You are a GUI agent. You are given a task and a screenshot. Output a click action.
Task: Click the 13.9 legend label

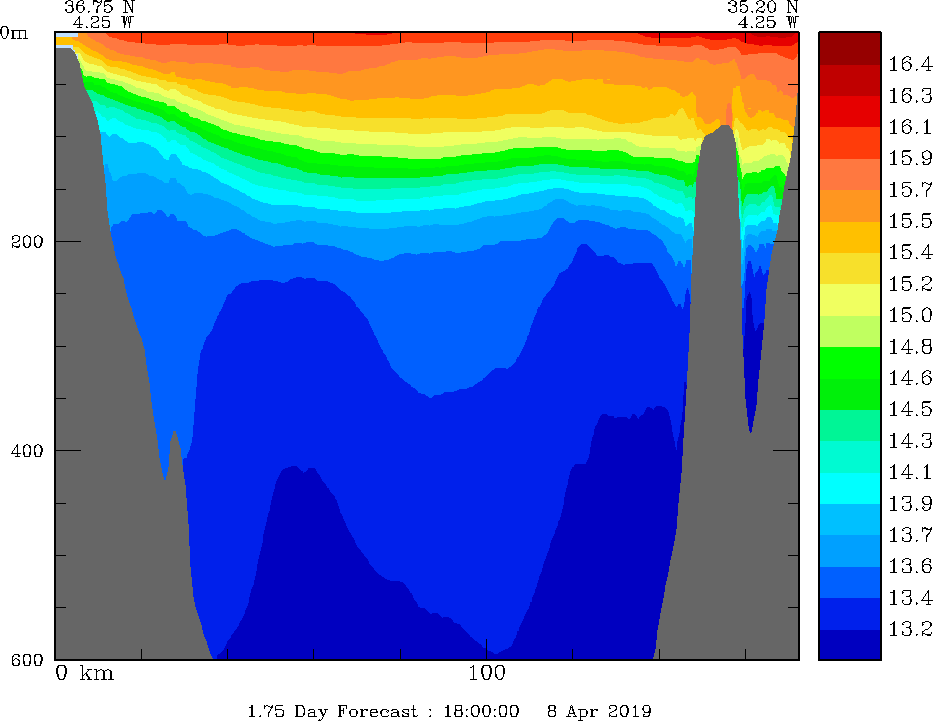tap(910, 504)
